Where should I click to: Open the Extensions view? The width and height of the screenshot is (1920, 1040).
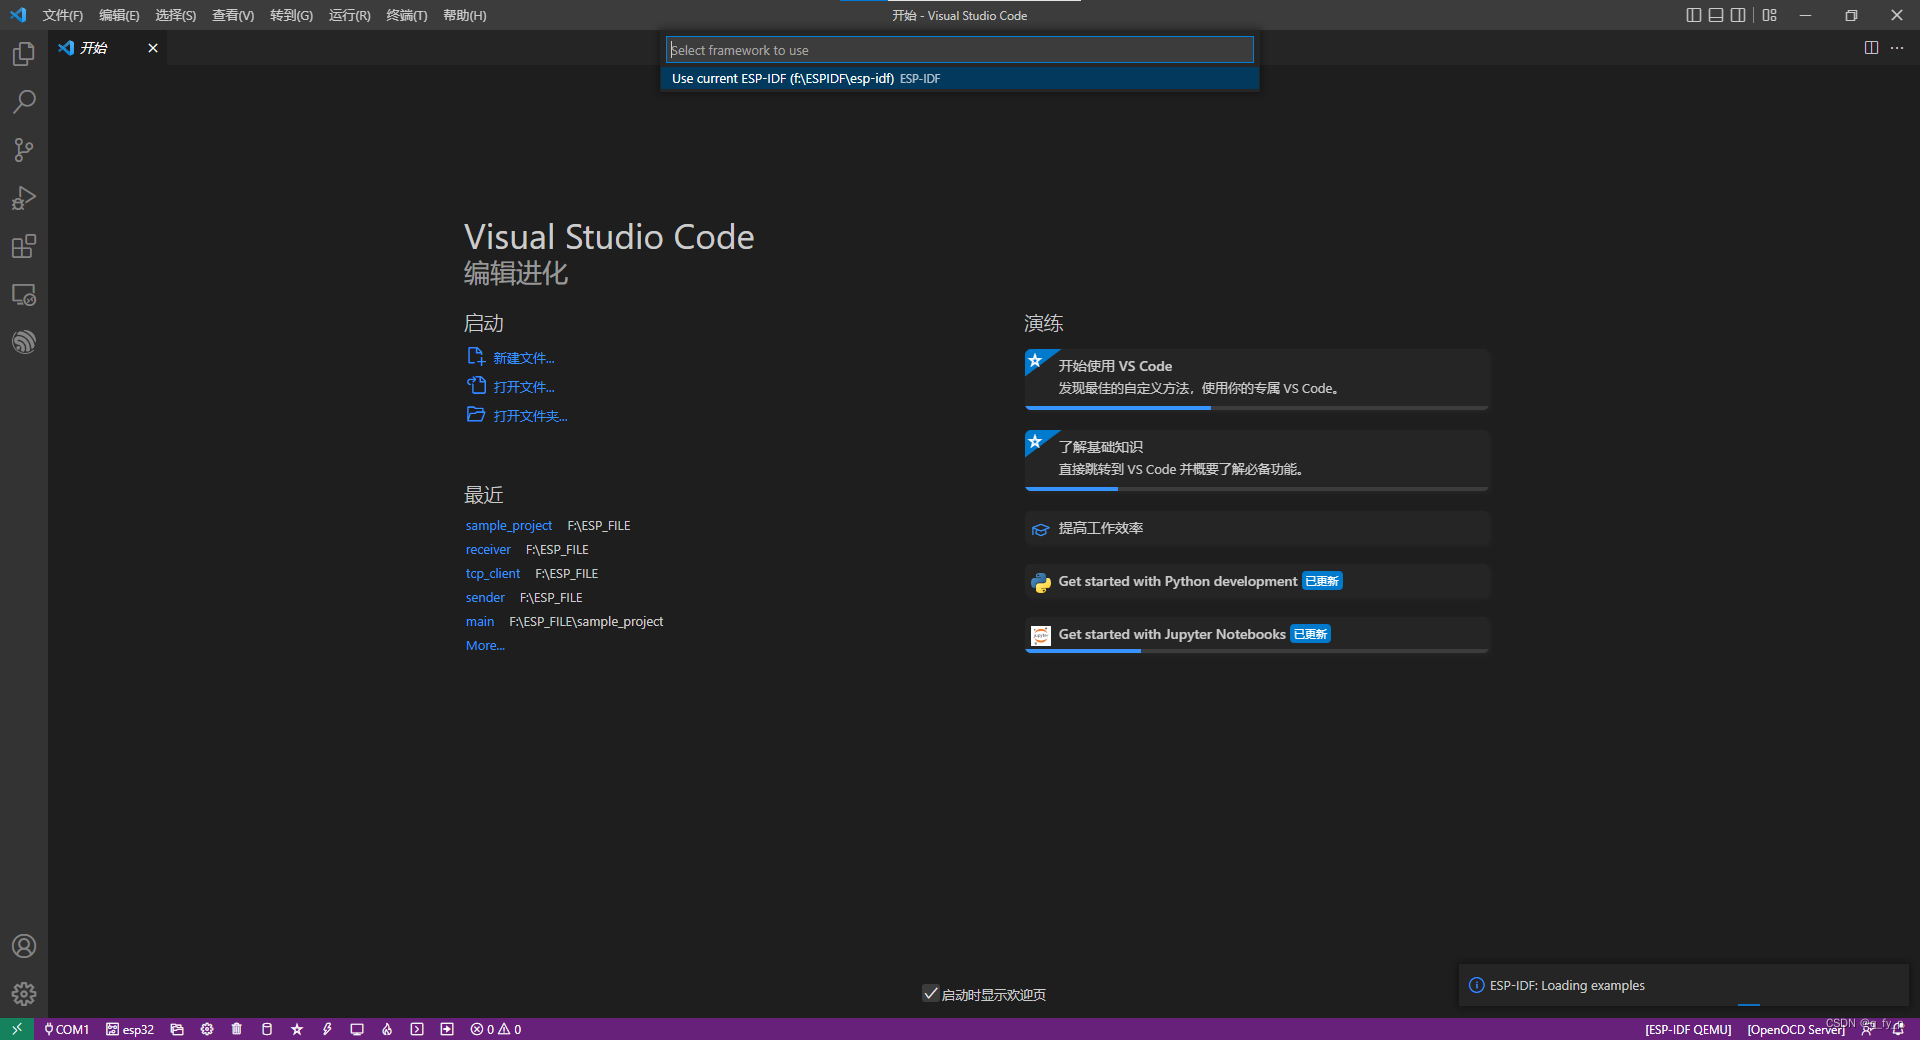(24, 246)
